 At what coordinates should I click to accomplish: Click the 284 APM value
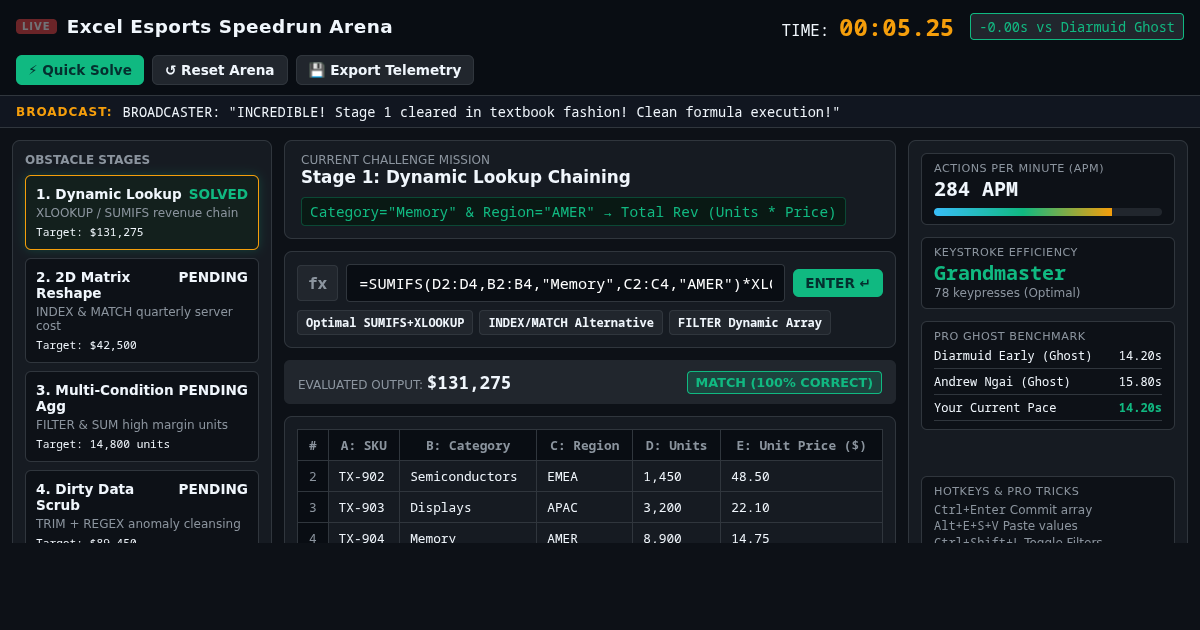point(976,189)
